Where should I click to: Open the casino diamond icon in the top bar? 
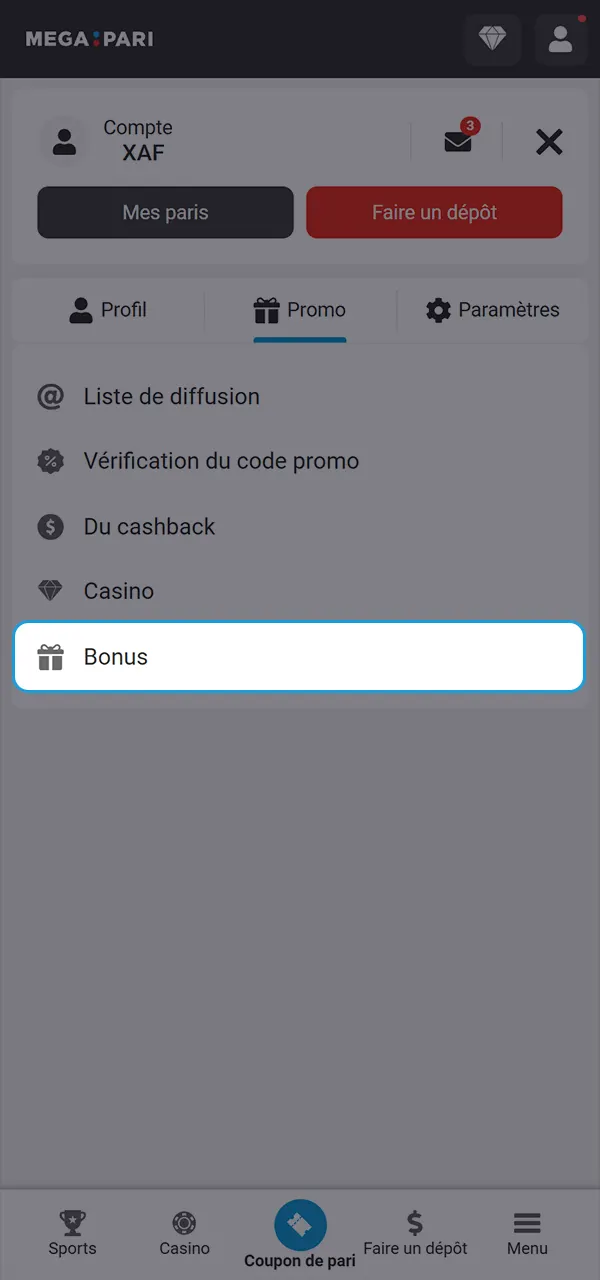tap(492, 40)
